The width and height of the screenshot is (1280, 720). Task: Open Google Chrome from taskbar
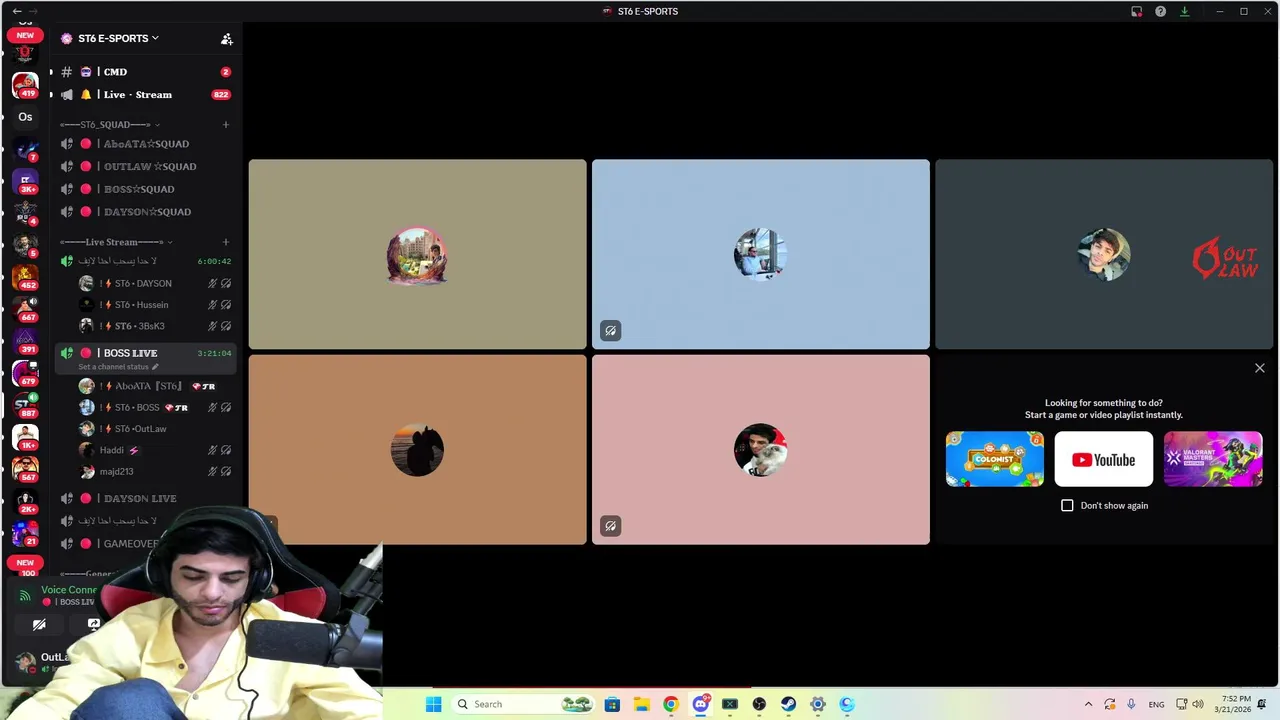pyautogui.click(x=671, y=704)
